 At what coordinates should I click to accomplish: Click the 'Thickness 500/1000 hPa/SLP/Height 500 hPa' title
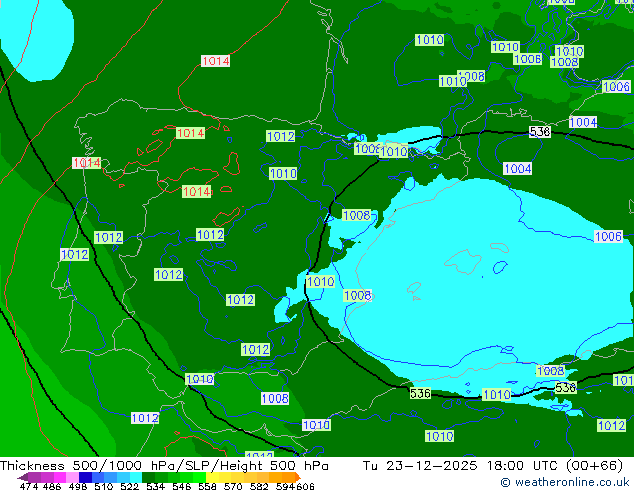coord(164,465)
